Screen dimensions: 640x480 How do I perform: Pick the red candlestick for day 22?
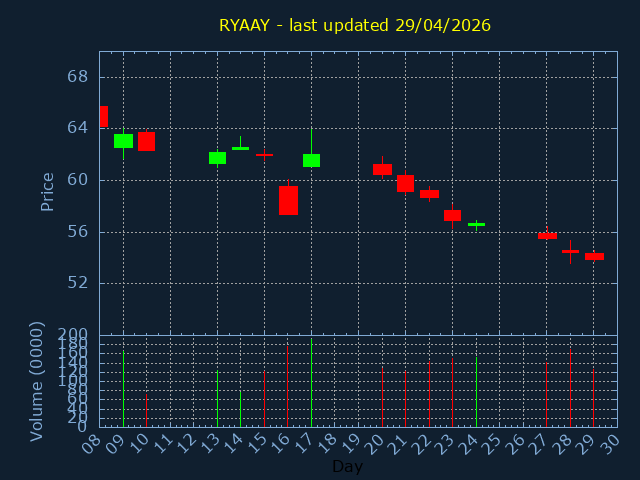429,194
